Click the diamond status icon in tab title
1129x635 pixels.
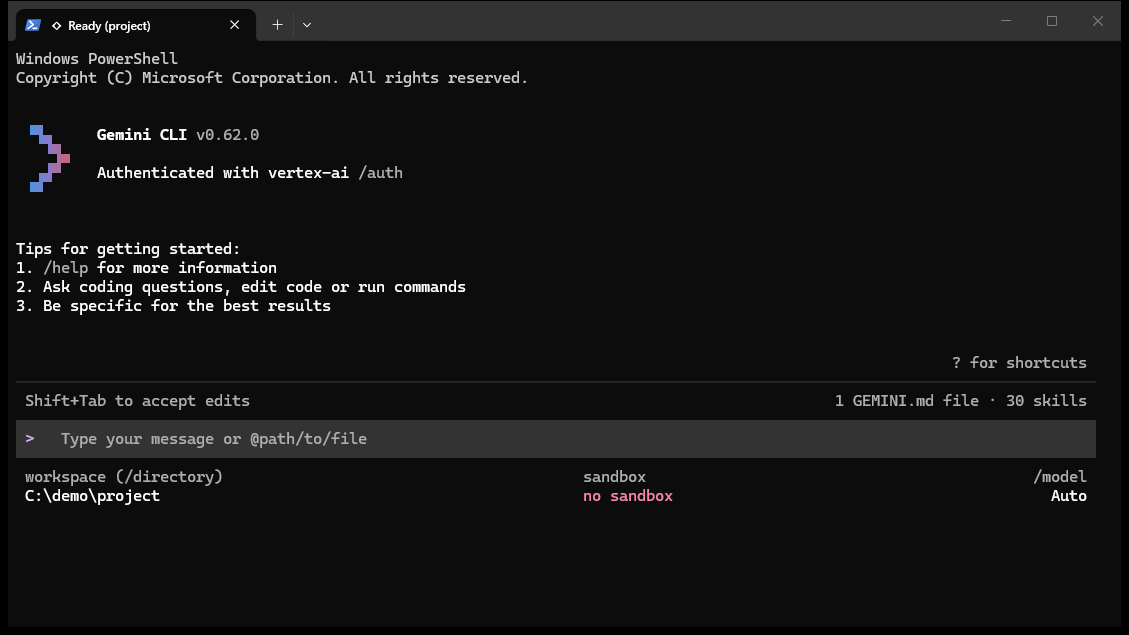click(x=56, y=26)
